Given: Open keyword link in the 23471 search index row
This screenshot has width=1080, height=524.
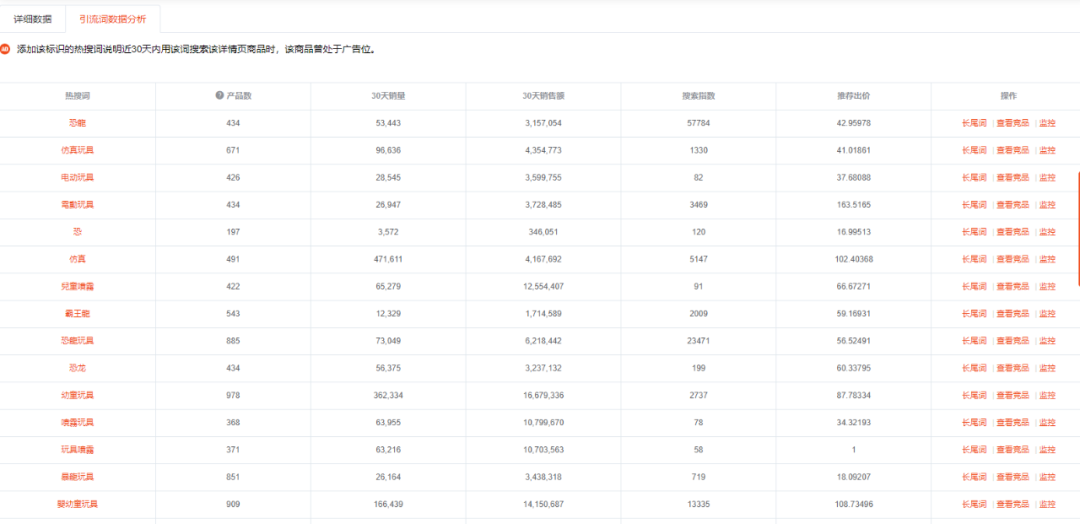Looking at the screenshot, I should (x=77, y=341).
